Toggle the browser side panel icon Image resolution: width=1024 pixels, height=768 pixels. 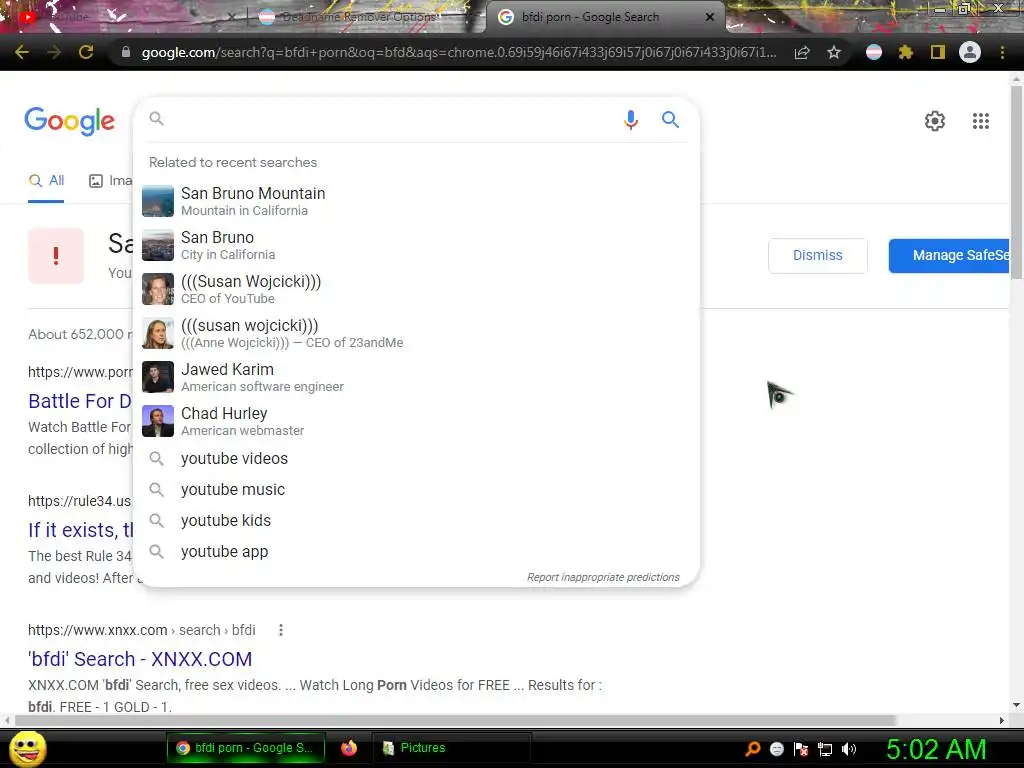(938, 52)
